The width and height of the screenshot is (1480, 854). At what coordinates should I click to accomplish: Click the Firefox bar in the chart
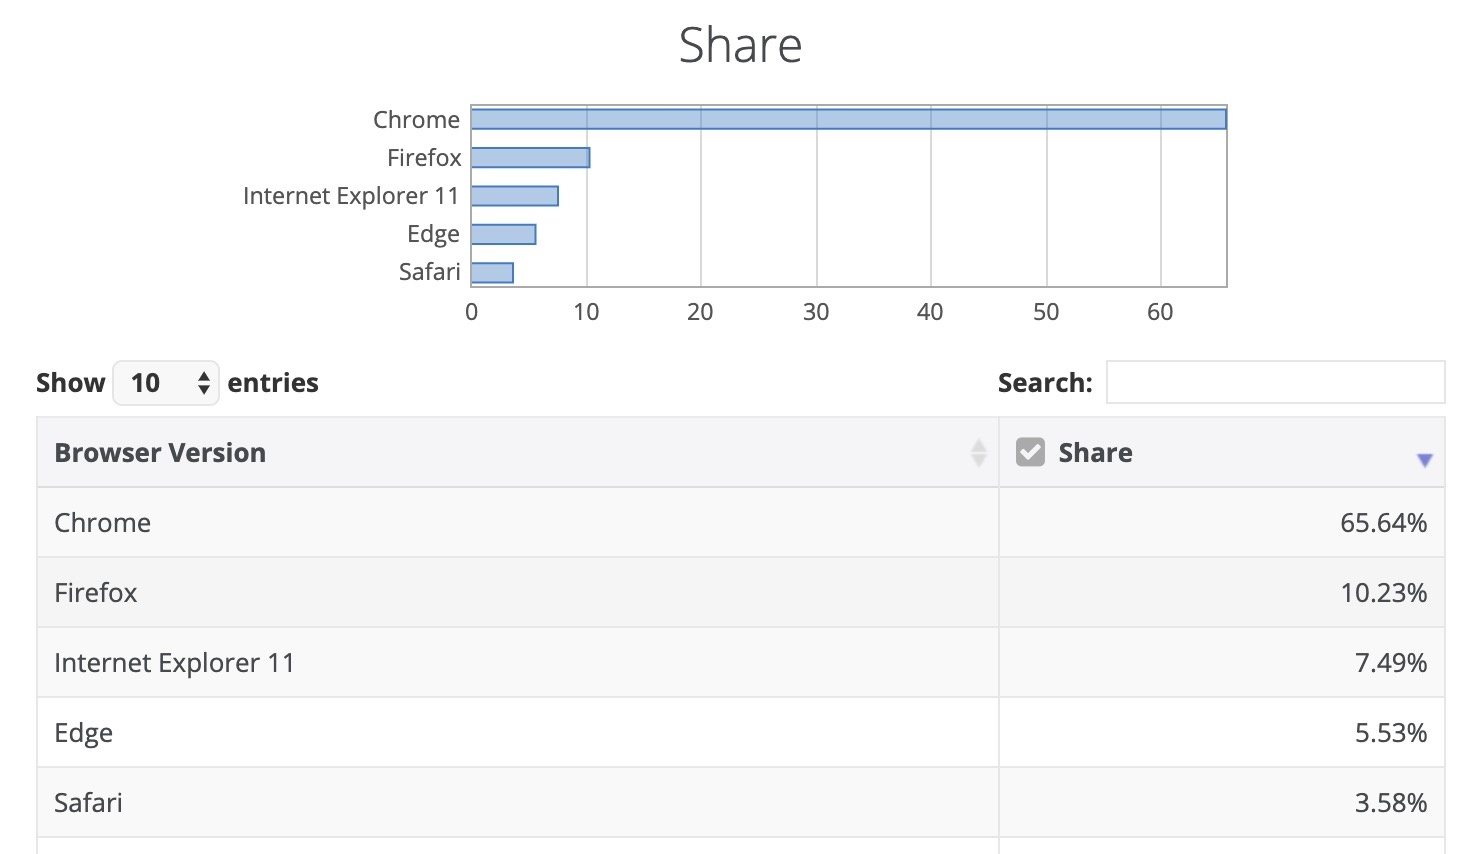pyautogui.click(x=530, y=158)
